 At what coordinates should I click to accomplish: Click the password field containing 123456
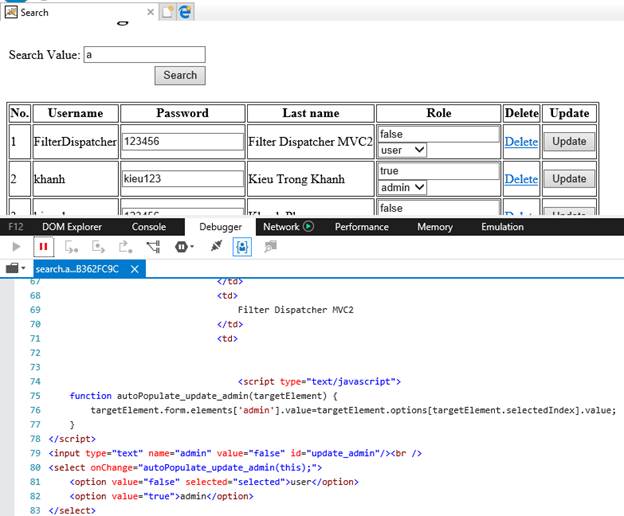click(183, 142)
